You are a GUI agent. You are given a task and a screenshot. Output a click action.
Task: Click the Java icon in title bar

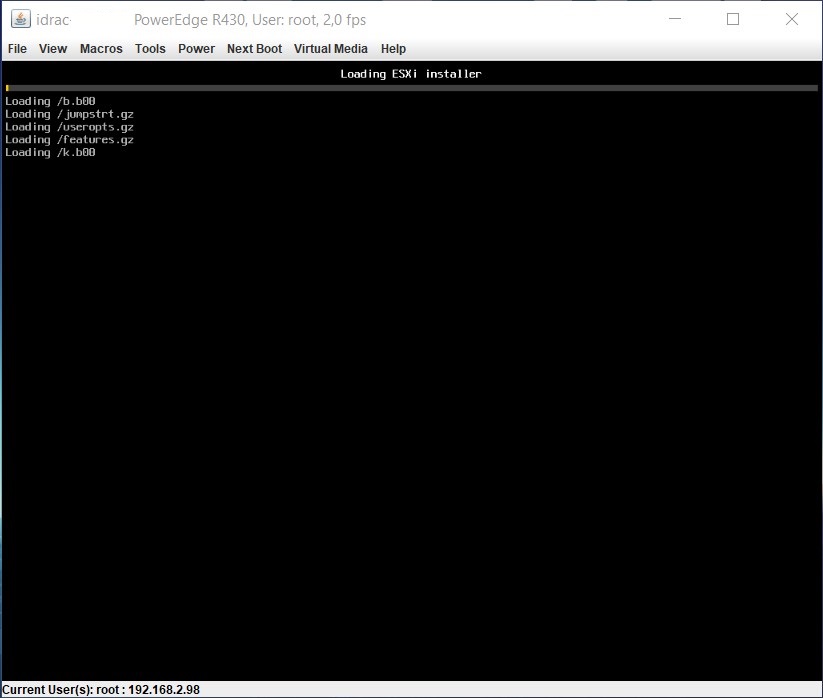point(20,19)
